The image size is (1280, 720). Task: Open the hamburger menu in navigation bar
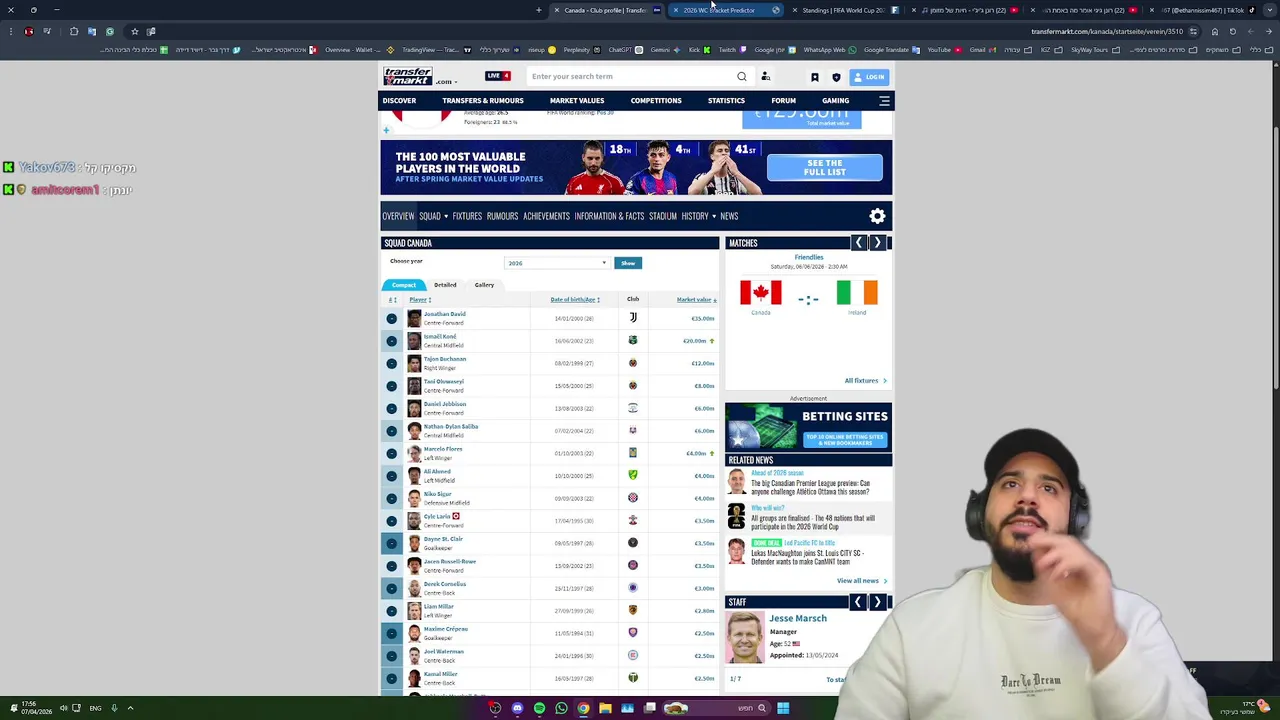click(884, 101)
